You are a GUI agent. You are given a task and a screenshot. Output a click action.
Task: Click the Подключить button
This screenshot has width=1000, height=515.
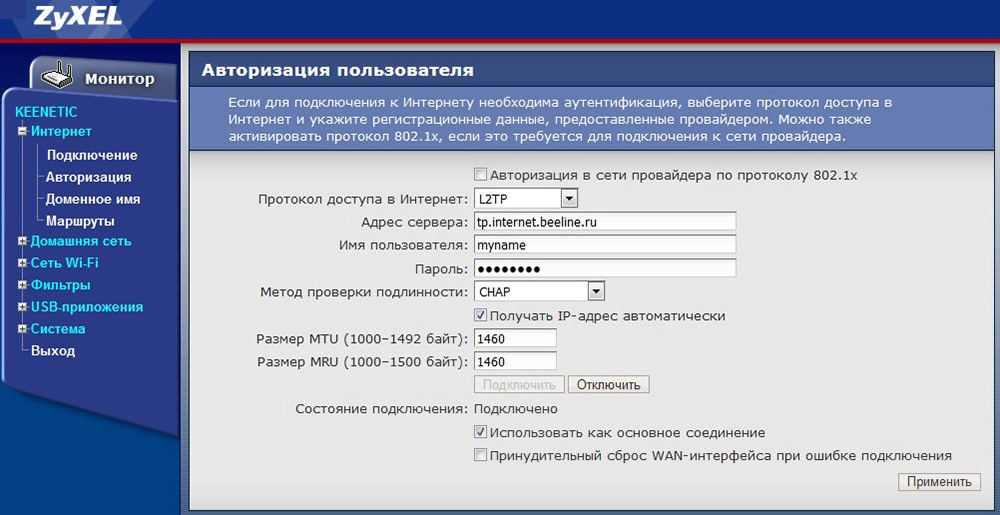(519, 384)
